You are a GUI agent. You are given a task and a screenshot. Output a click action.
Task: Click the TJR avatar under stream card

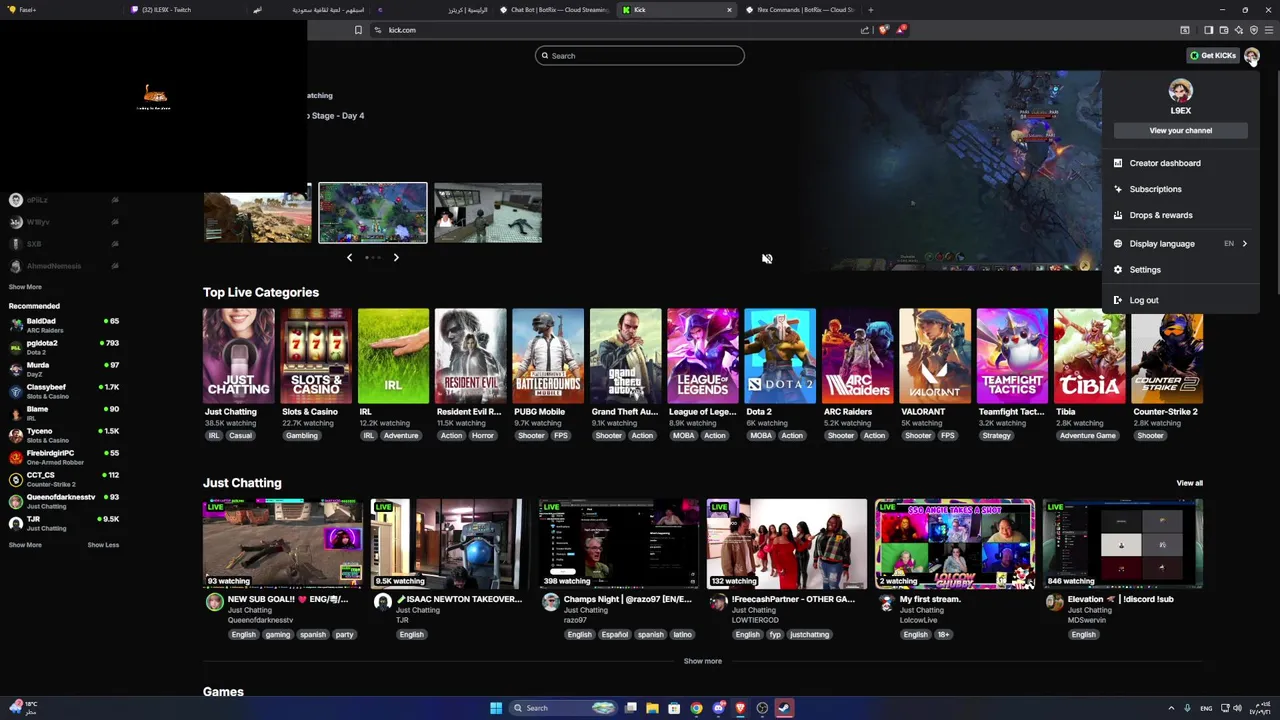[x=382, y=601]
